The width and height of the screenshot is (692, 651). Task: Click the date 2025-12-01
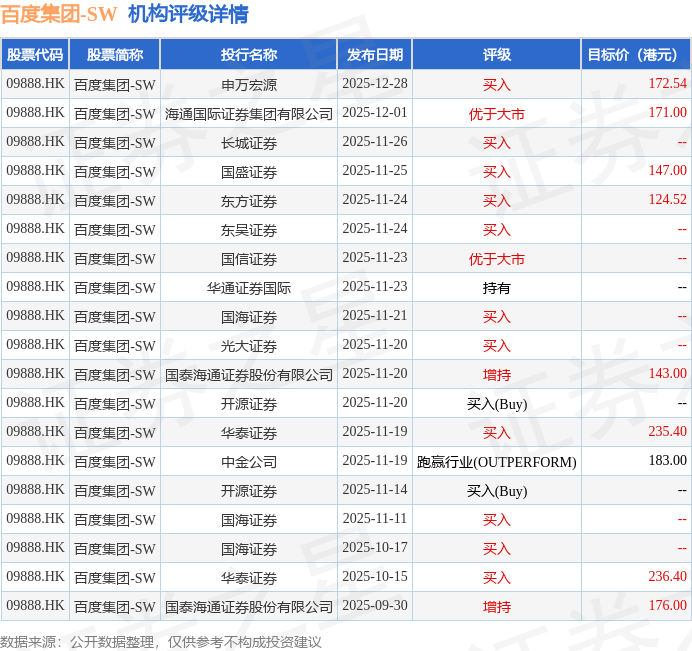375,113
